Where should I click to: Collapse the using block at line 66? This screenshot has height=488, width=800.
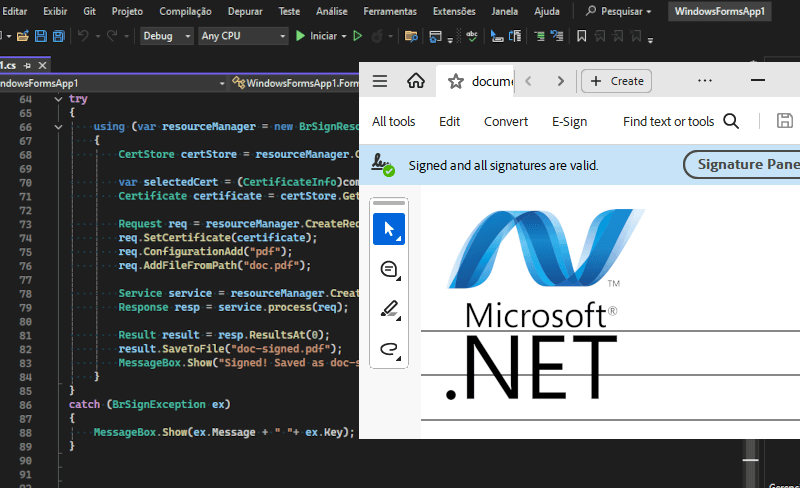(58, 127)
